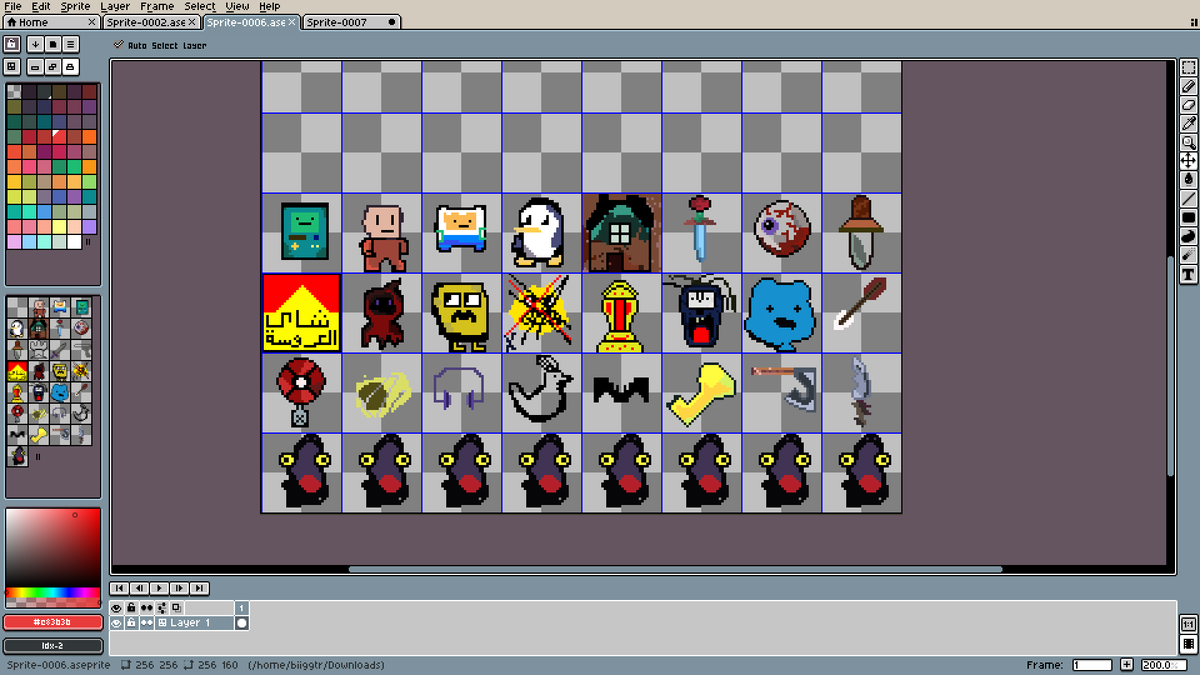Click the tileset mode icon below the palette lock

click(x=12, y=66)
